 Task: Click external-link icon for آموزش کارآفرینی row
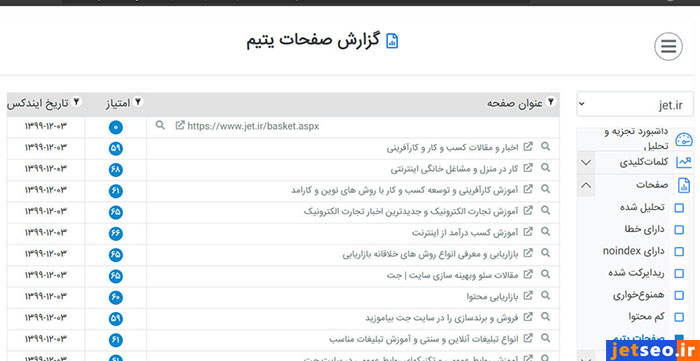(x=528, y=189)
